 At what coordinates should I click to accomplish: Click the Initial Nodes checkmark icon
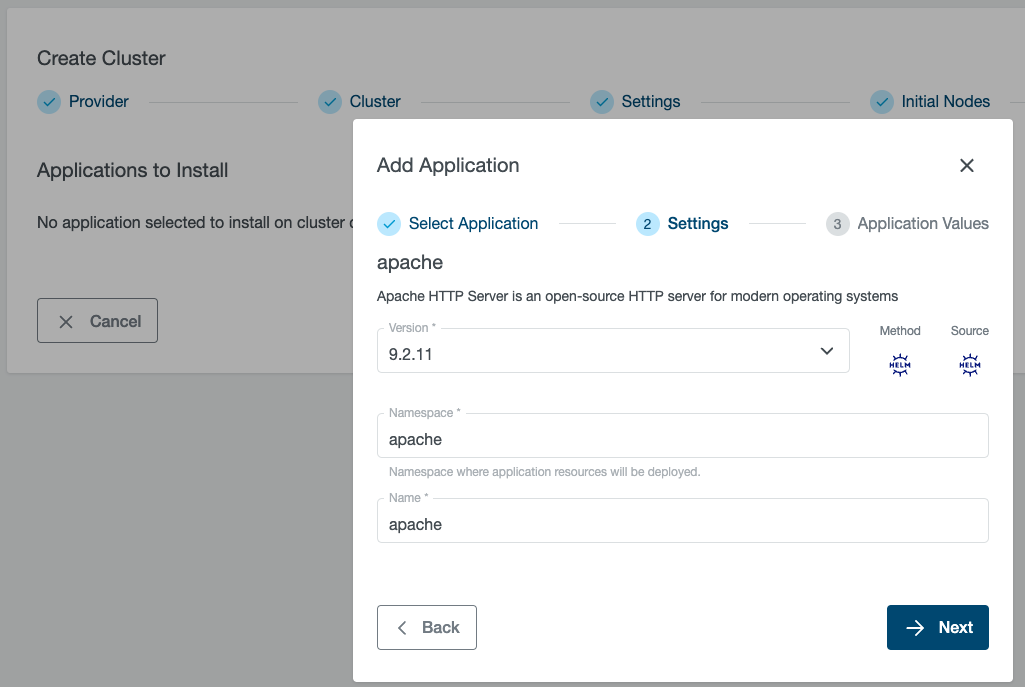point(882,101)
